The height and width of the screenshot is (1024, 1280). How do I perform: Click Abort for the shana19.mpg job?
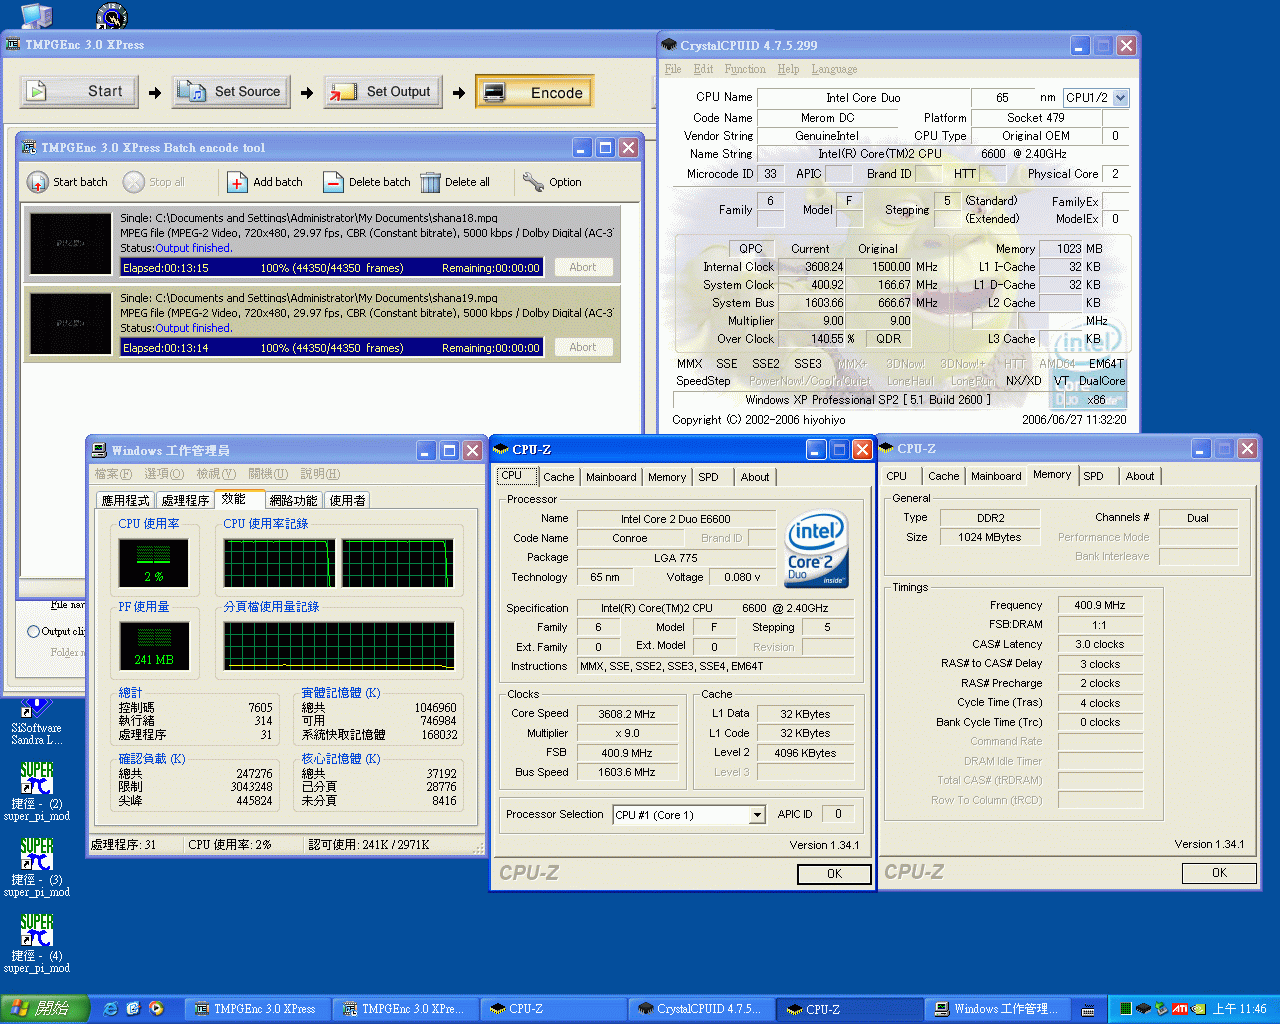(x=582, y=347)
